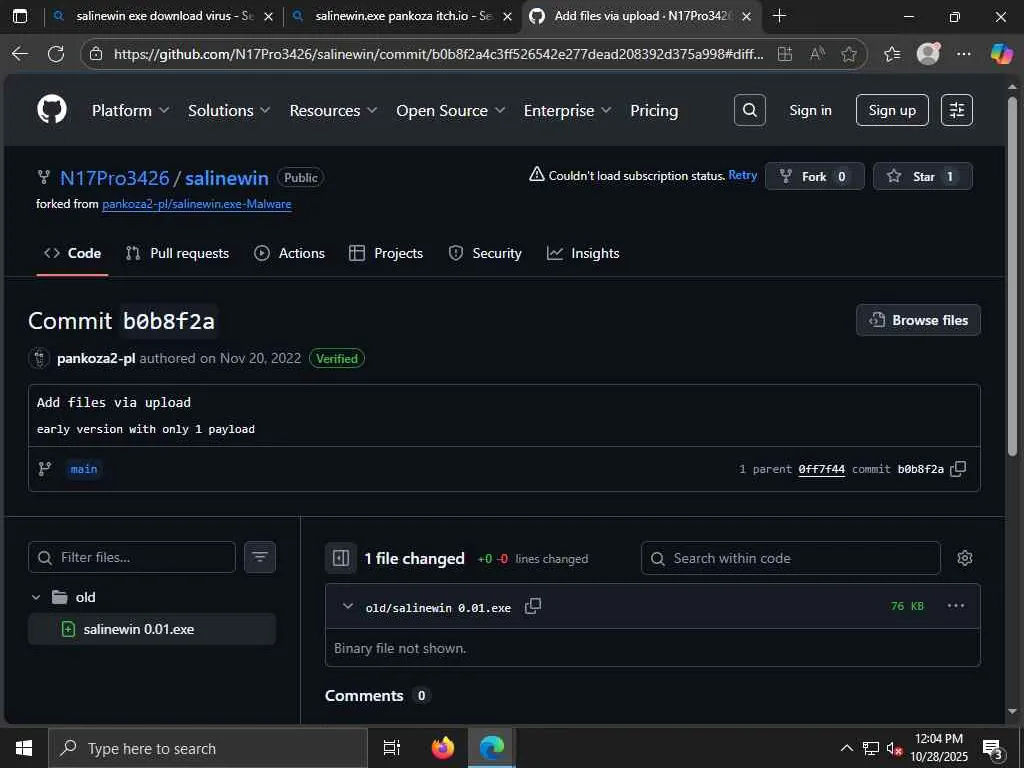Screen dimensions: 1024x768
Task: Copy file path of old/salinewin 0.01.exe
Action: pyautogui.click(x=533, y=607)
